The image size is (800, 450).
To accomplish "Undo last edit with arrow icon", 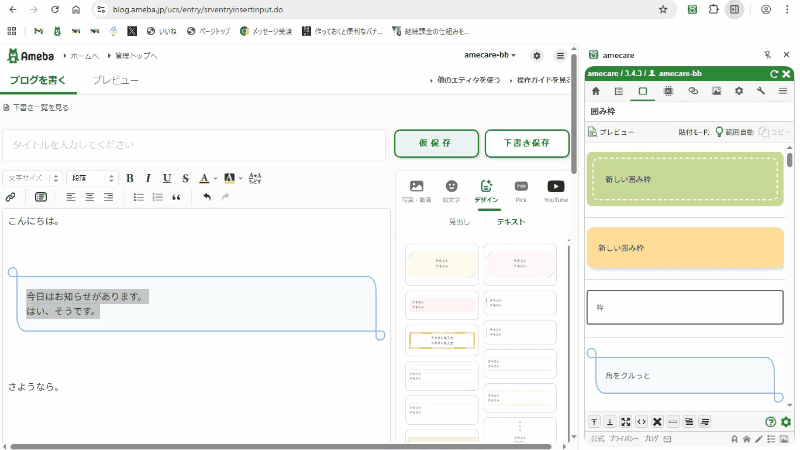I will point(206,197).
